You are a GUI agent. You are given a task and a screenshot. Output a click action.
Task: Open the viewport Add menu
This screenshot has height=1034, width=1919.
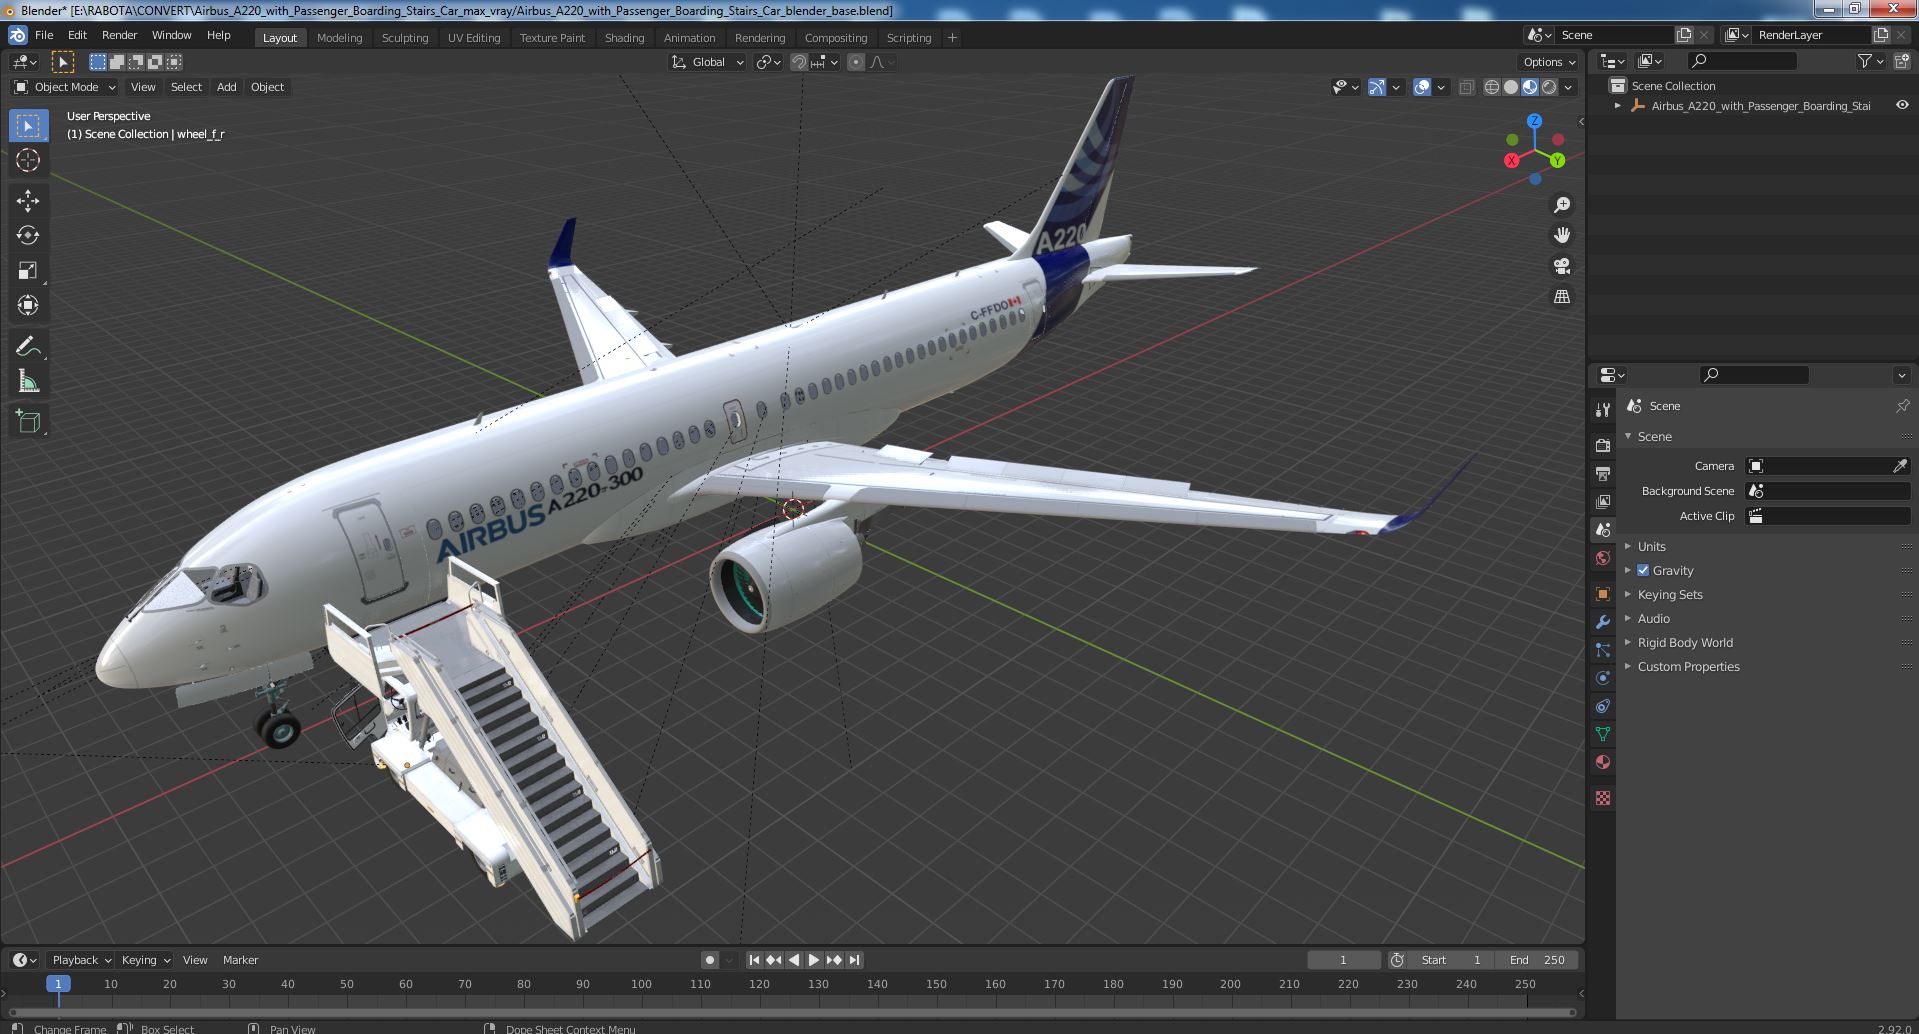pos(227,87)
